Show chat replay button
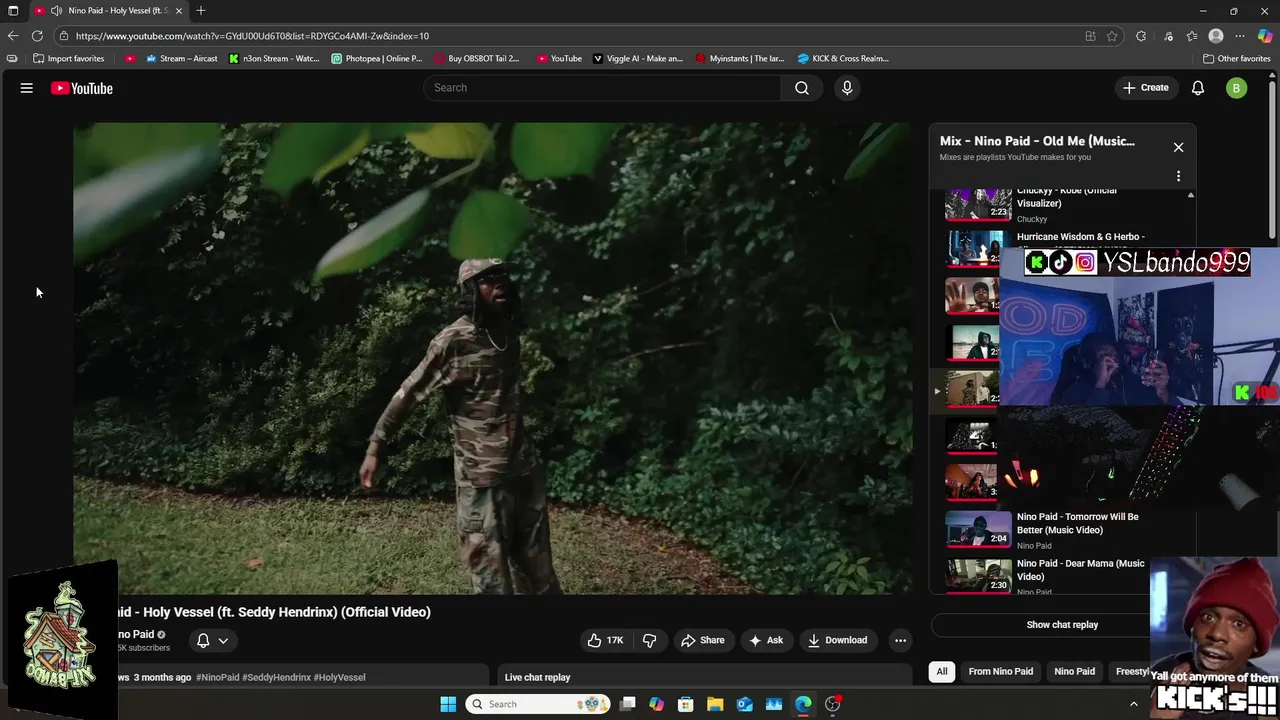This screenshot has height=720, width=1280. pyautogui.click(x=1062, y=625)
